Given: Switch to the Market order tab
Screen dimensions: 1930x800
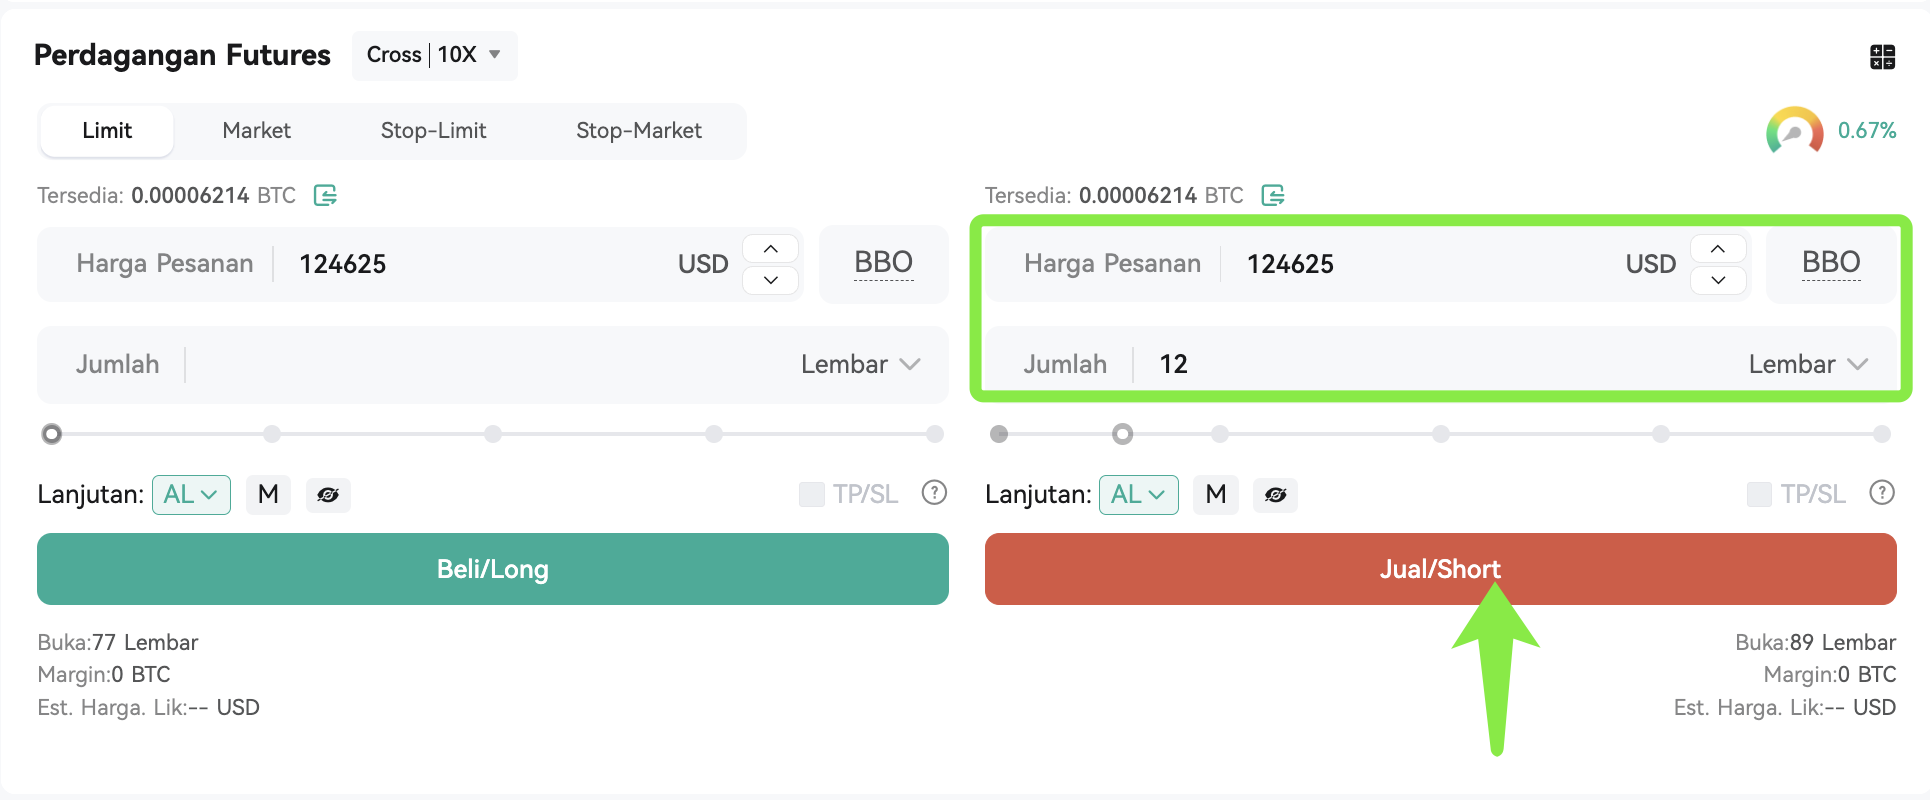Looking at the screenshot, I should 256,131.
